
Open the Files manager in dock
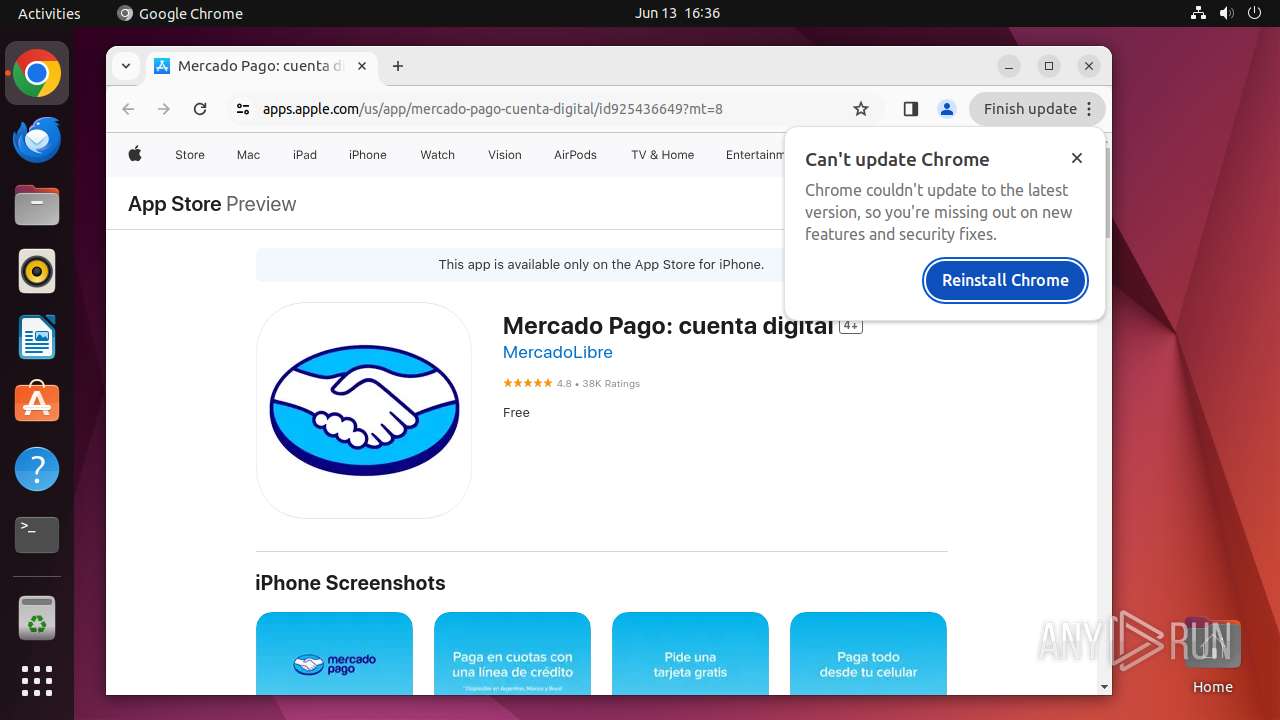37,205
